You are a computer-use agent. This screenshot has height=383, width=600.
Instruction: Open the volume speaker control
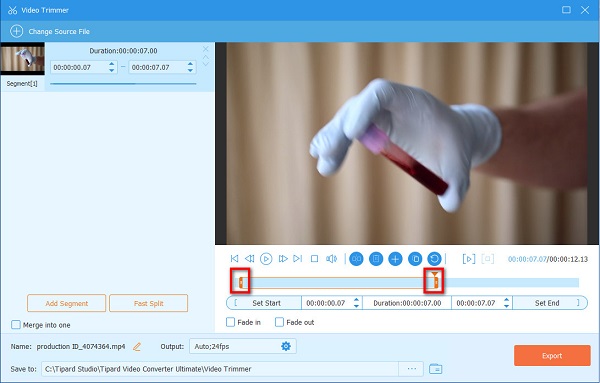(x=331, y=259)
